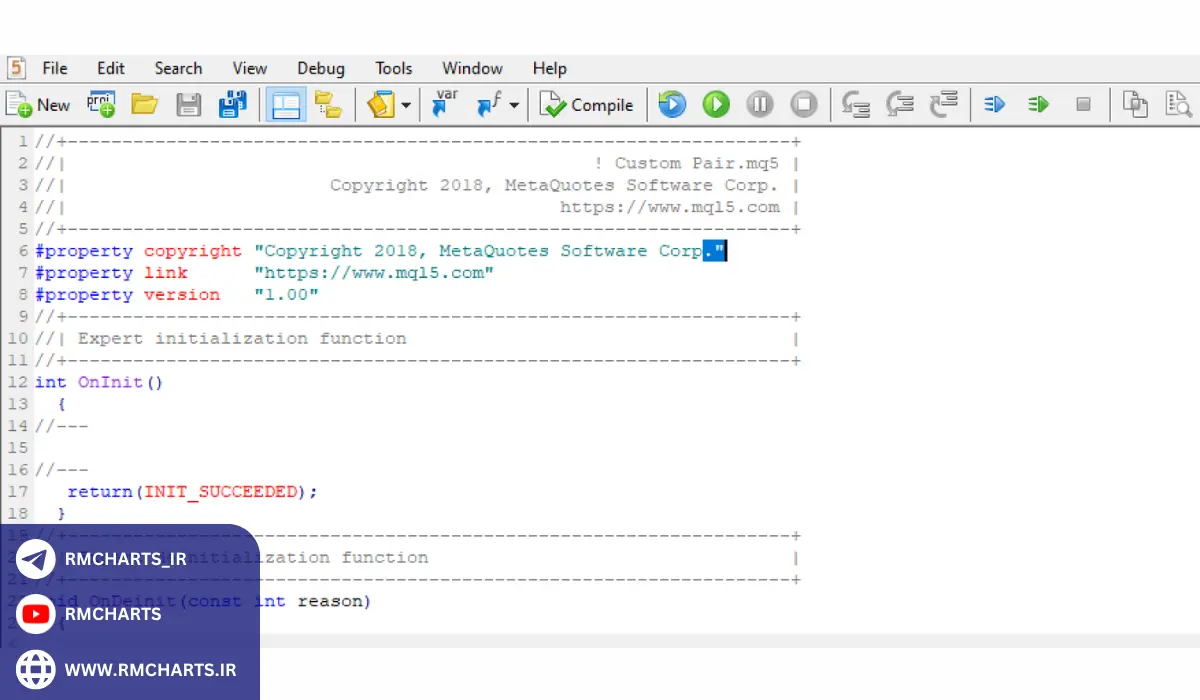Click the New file button
Image resolution: width=1200 pixels, height=700 pixels.
point(38,105)
